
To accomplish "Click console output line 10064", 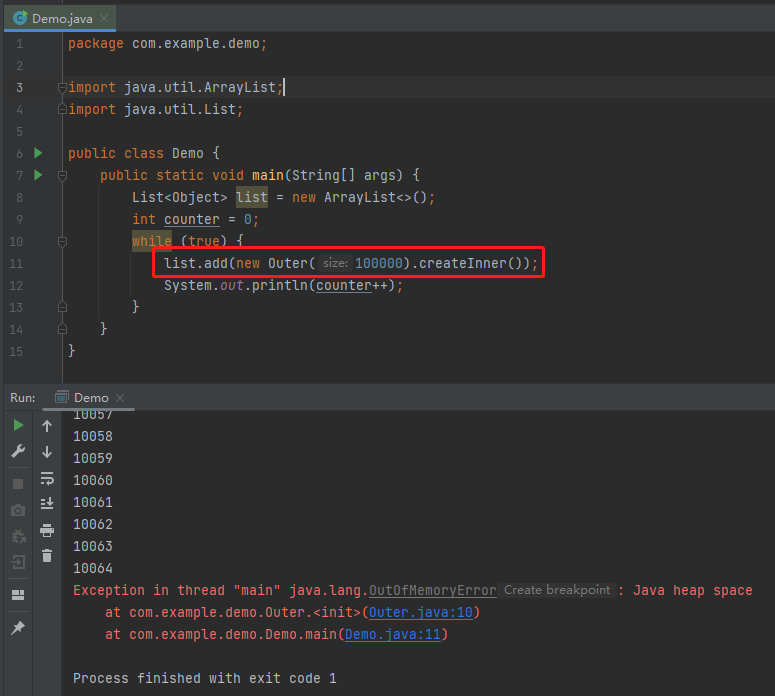I will (93, 568).
